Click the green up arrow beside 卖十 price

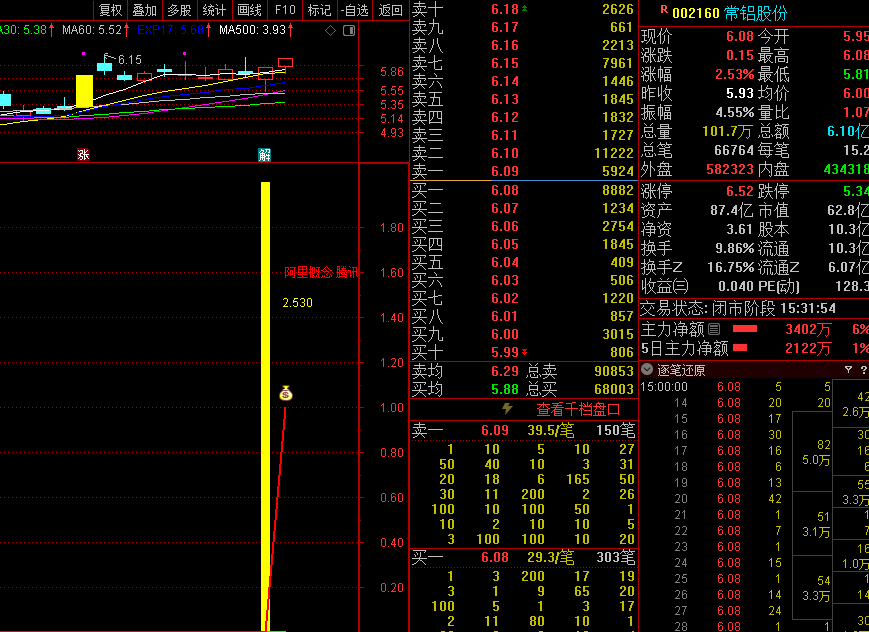[526, 9]
